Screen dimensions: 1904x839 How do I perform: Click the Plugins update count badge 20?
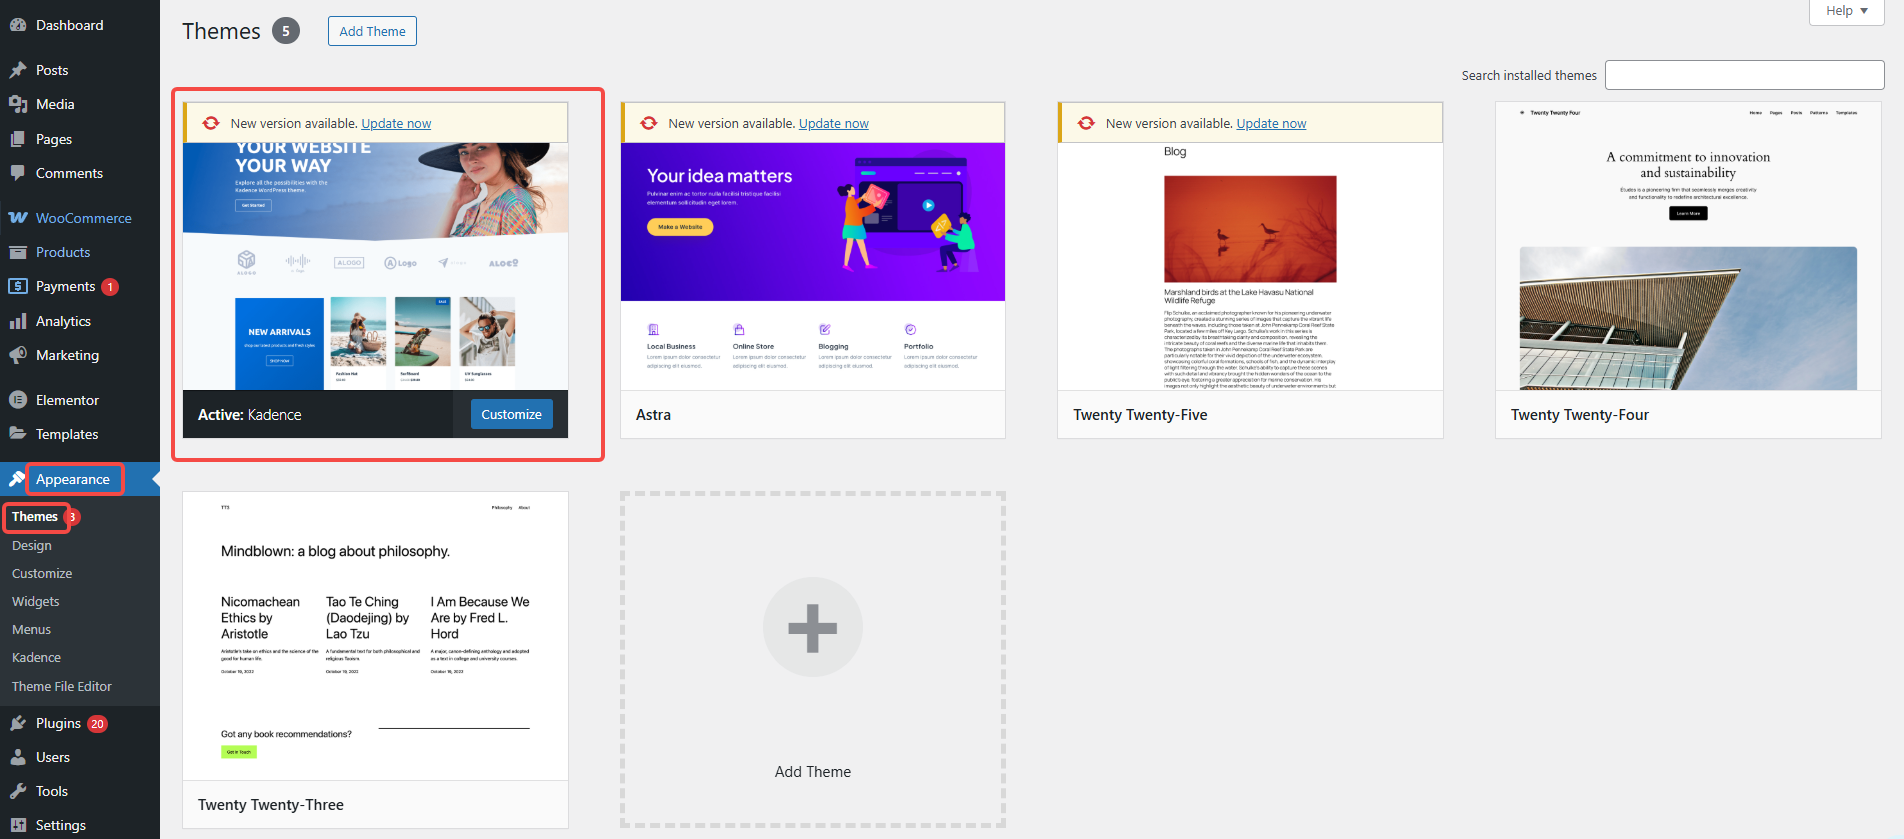click(x=97, y=724)
